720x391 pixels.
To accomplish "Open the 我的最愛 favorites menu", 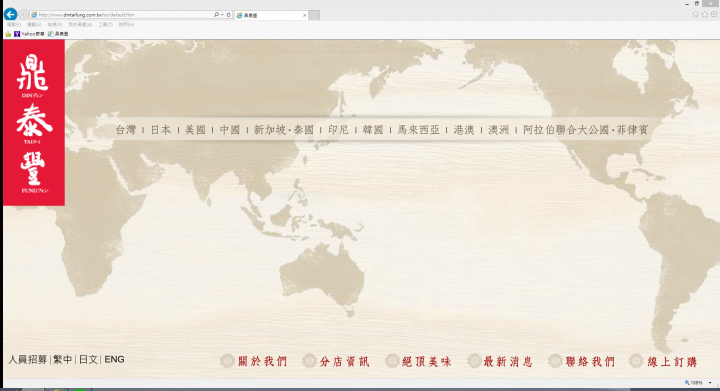I will click(x=80, y=25).
